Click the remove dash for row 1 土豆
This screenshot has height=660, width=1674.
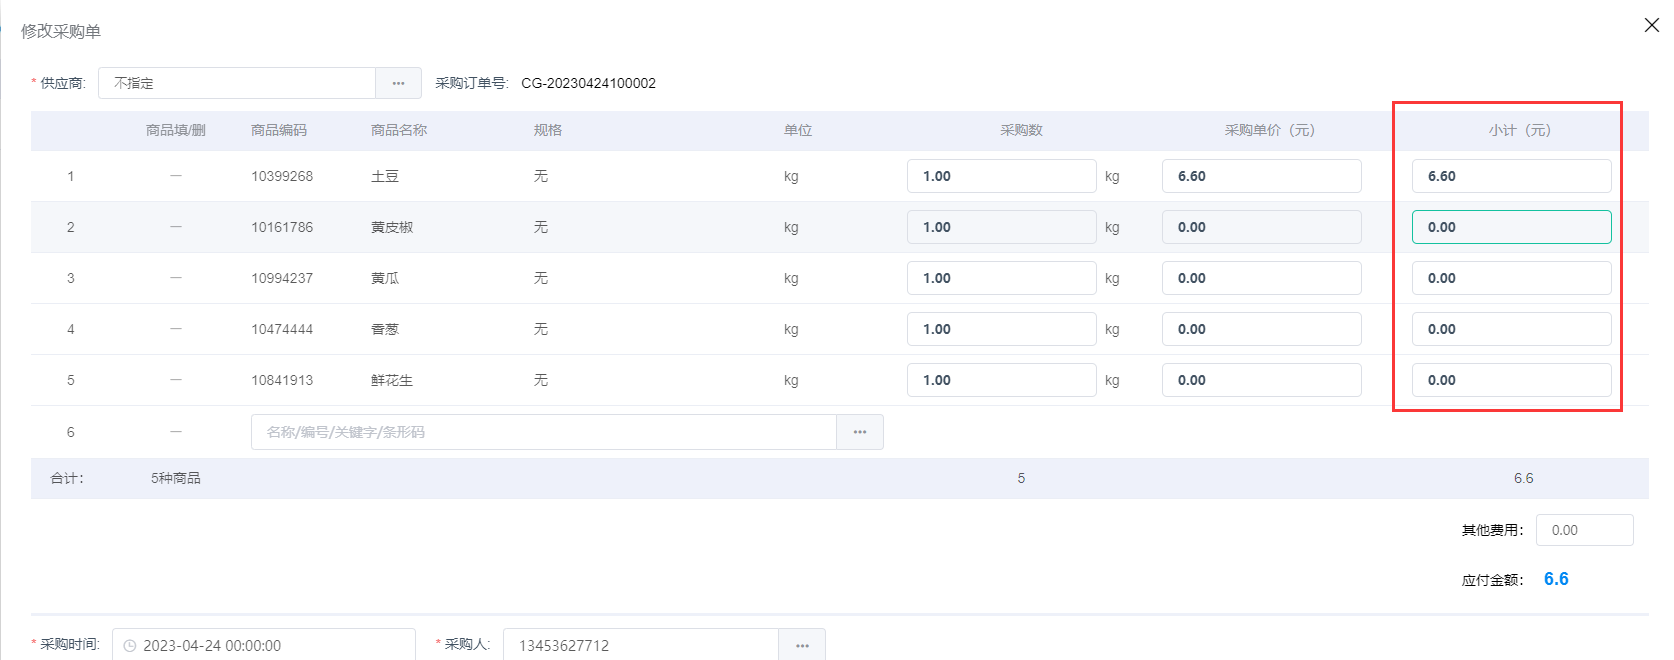[176, 176]
